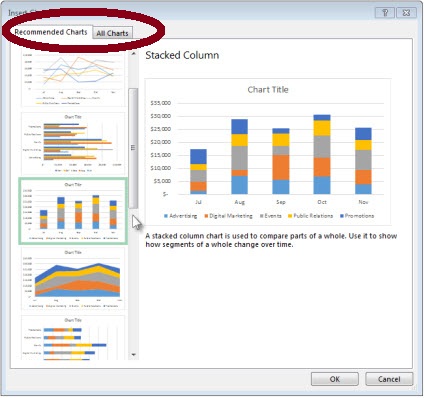Confirm with the OK button
This screenshot has width=425, height=398.
click(x=335, y=379)
